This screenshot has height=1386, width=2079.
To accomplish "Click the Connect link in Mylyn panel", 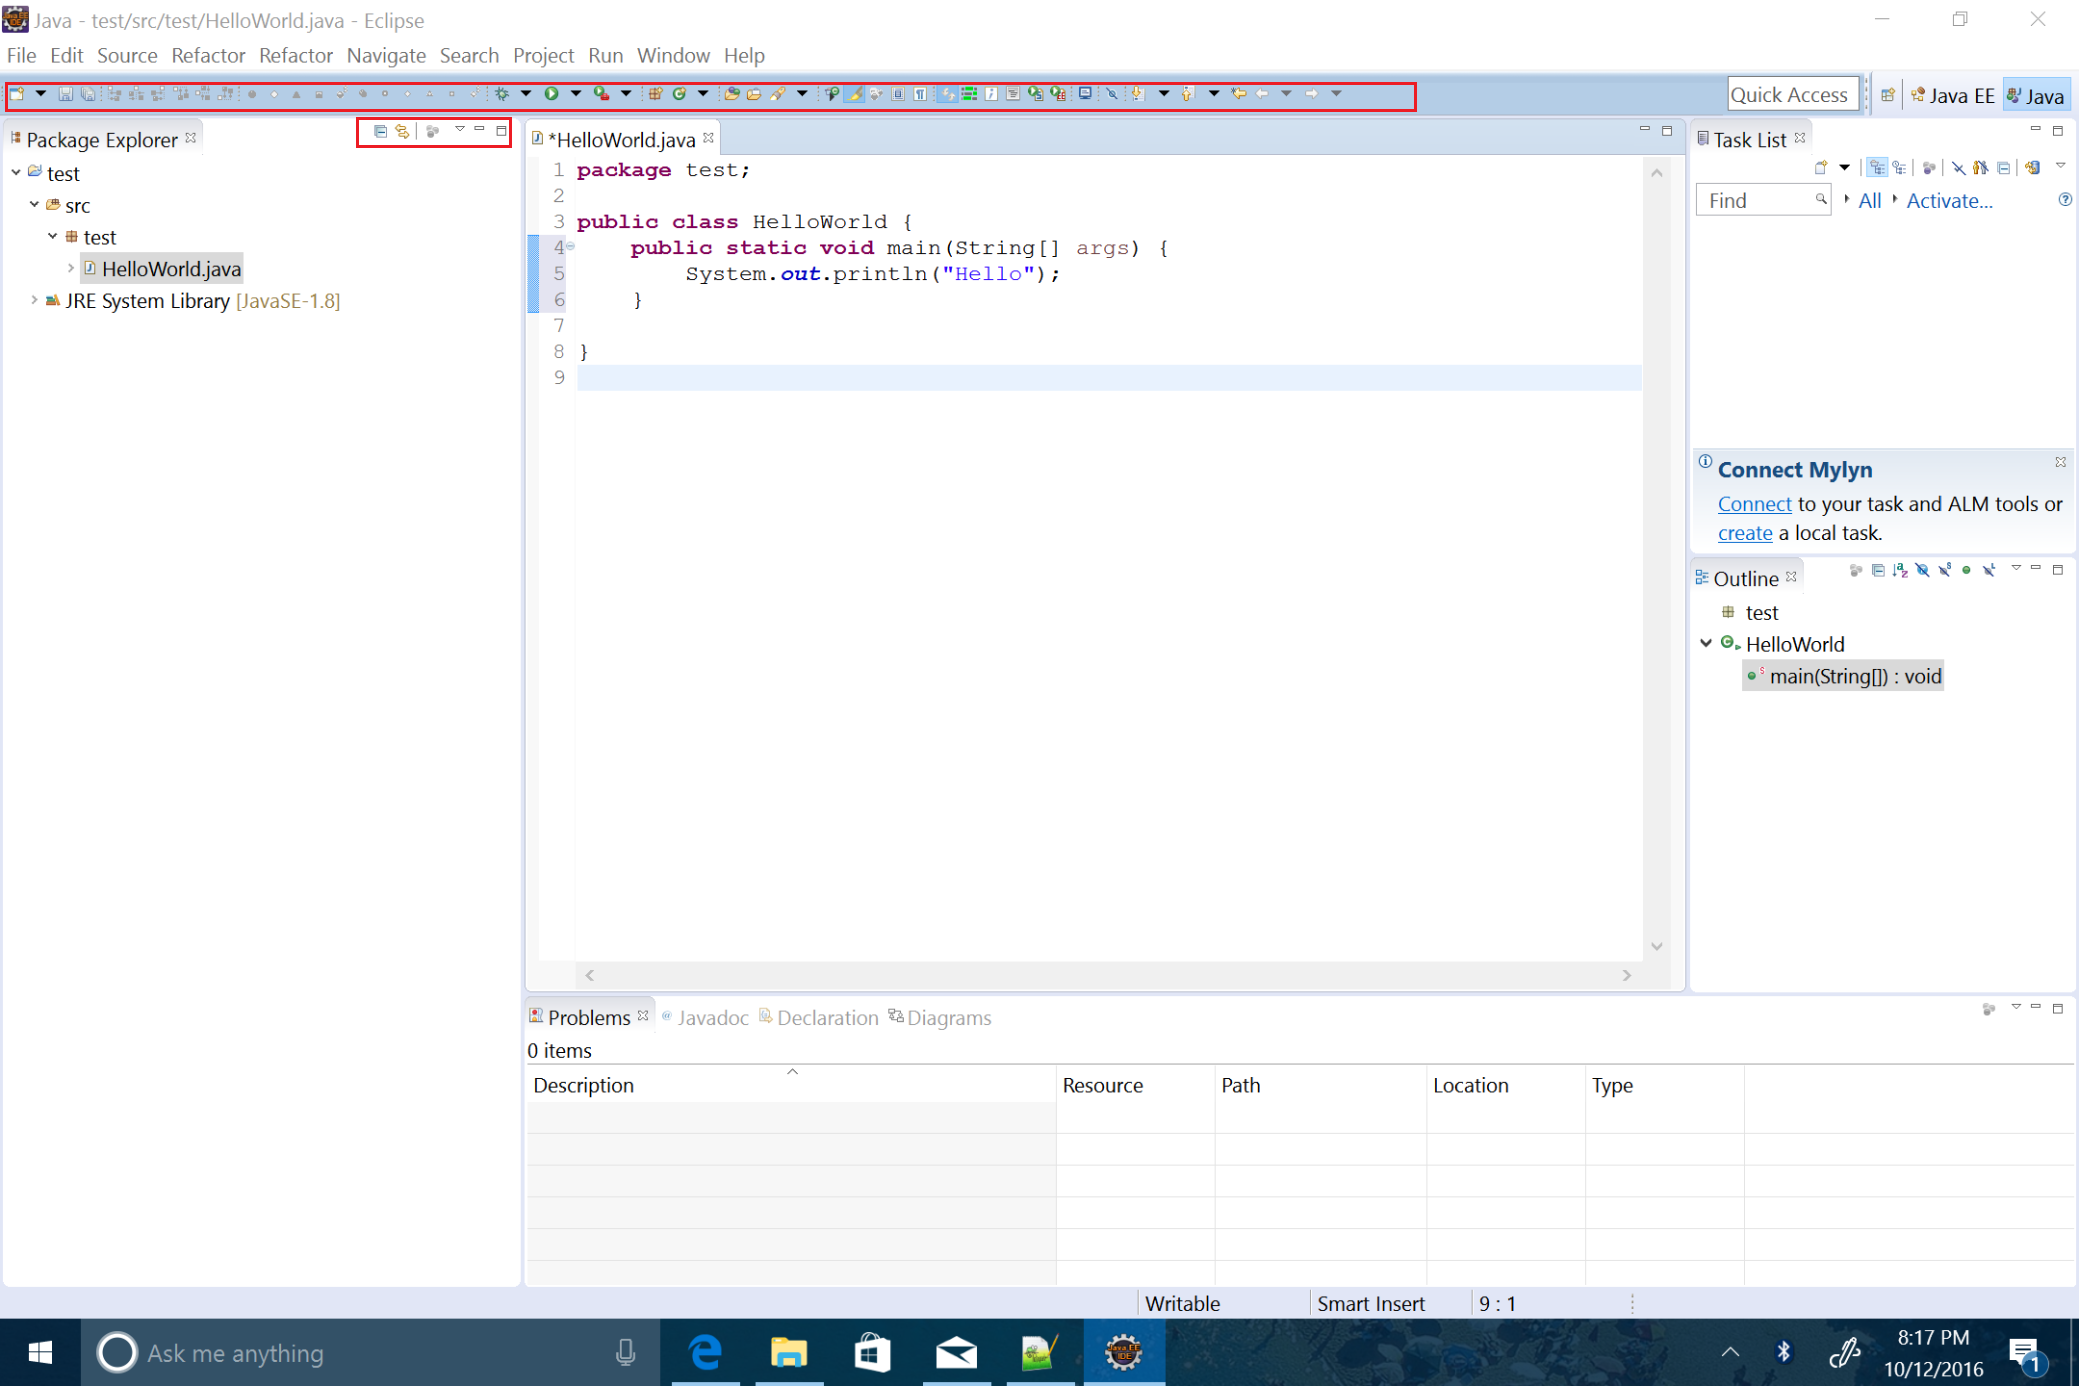I will pyautogui.click(x=1754, y=504).
